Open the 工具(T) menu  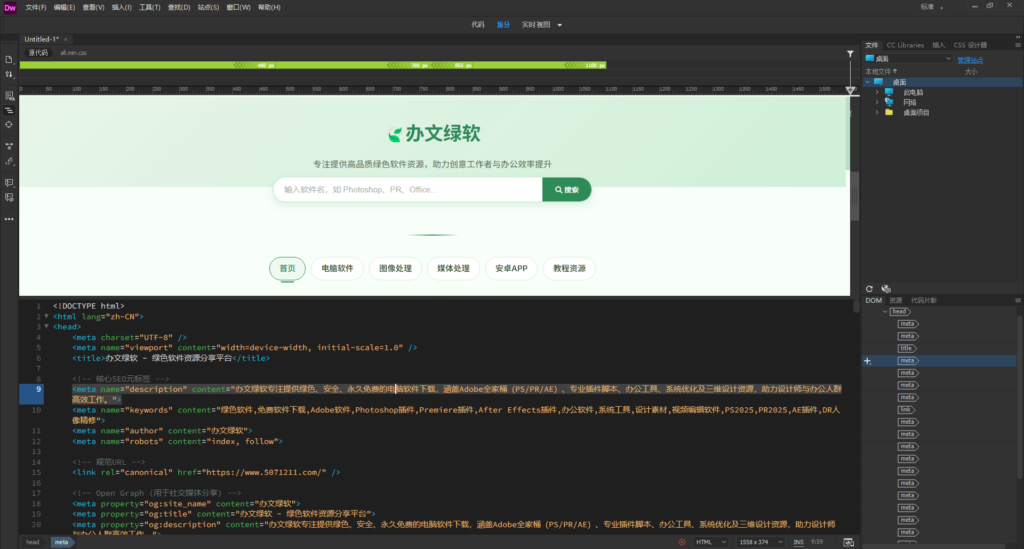(150, 7)
